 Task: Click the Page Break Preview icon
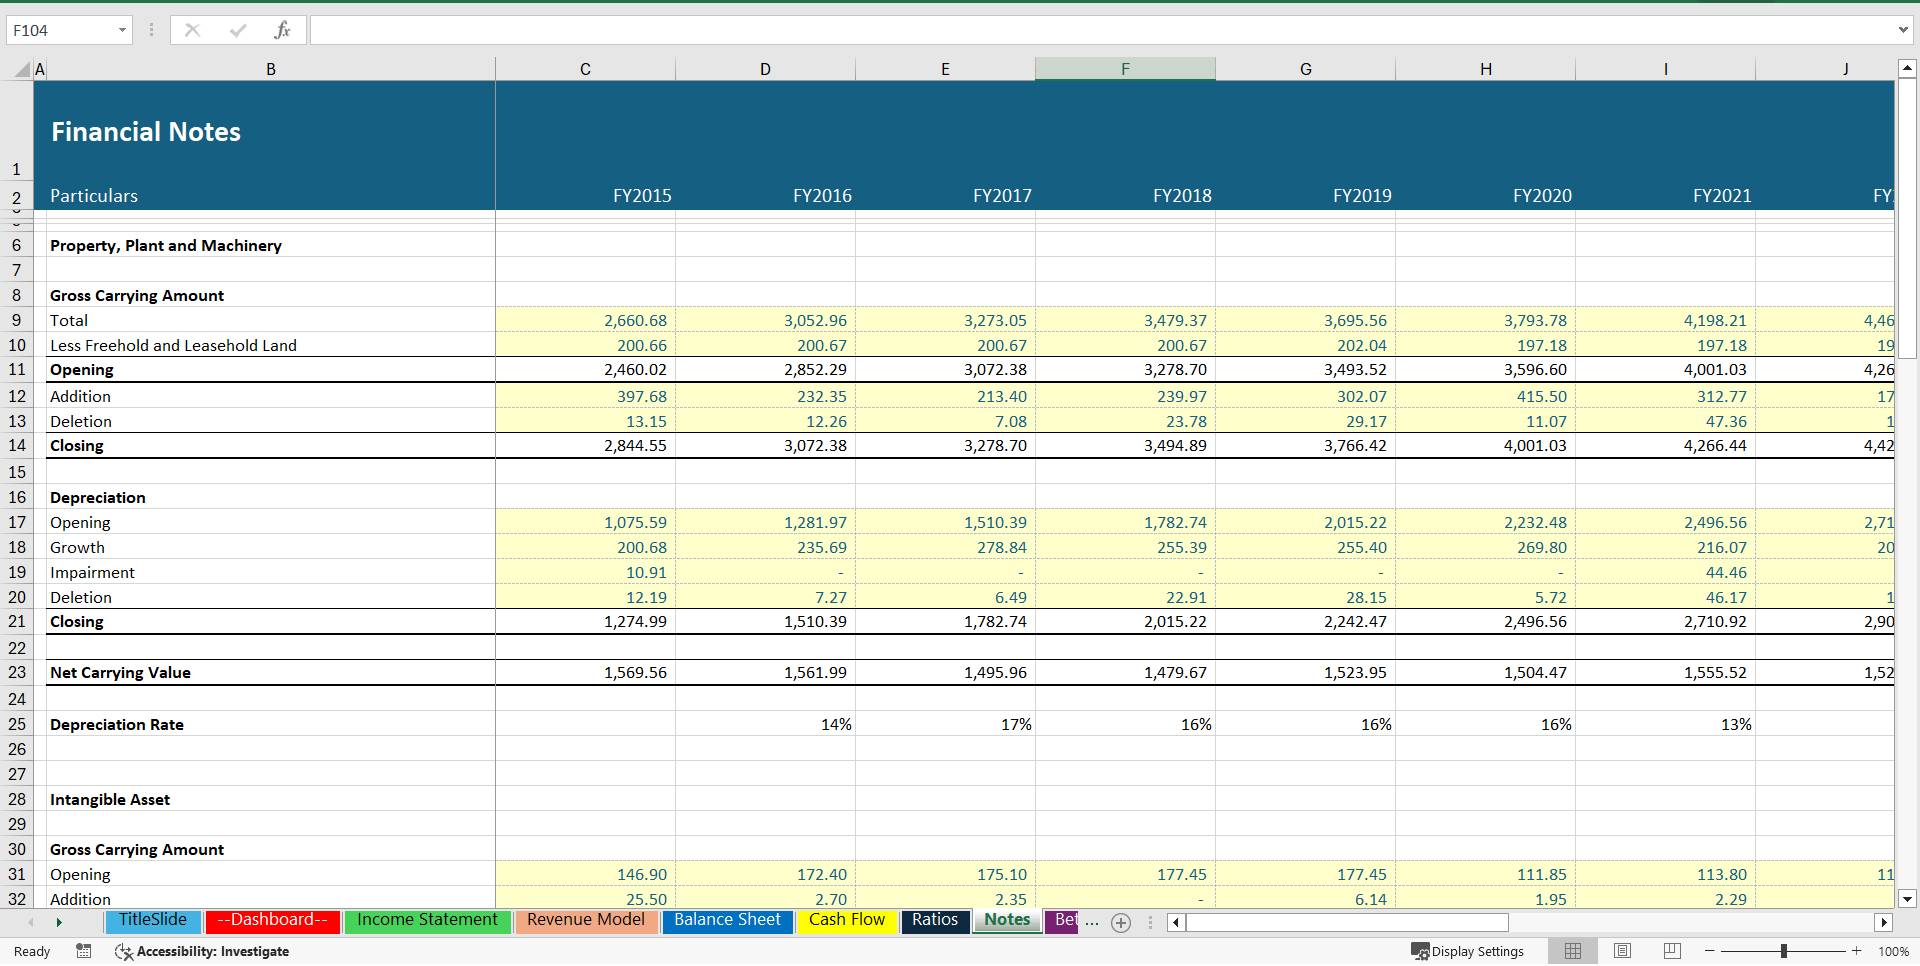pyautogui.click(x=1672, y=951)
